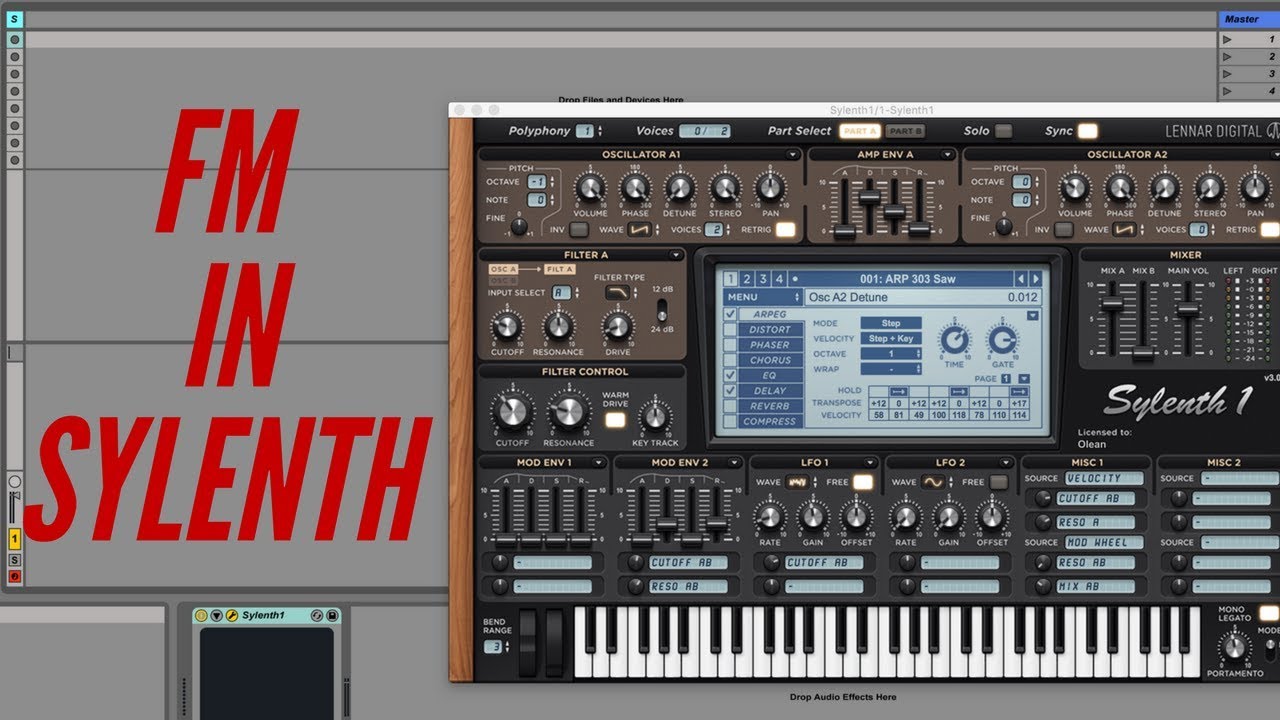Click the save preset disk icon on Sylenth1 device
This screenshot has width=1280, height=720.
click(332, 615)
